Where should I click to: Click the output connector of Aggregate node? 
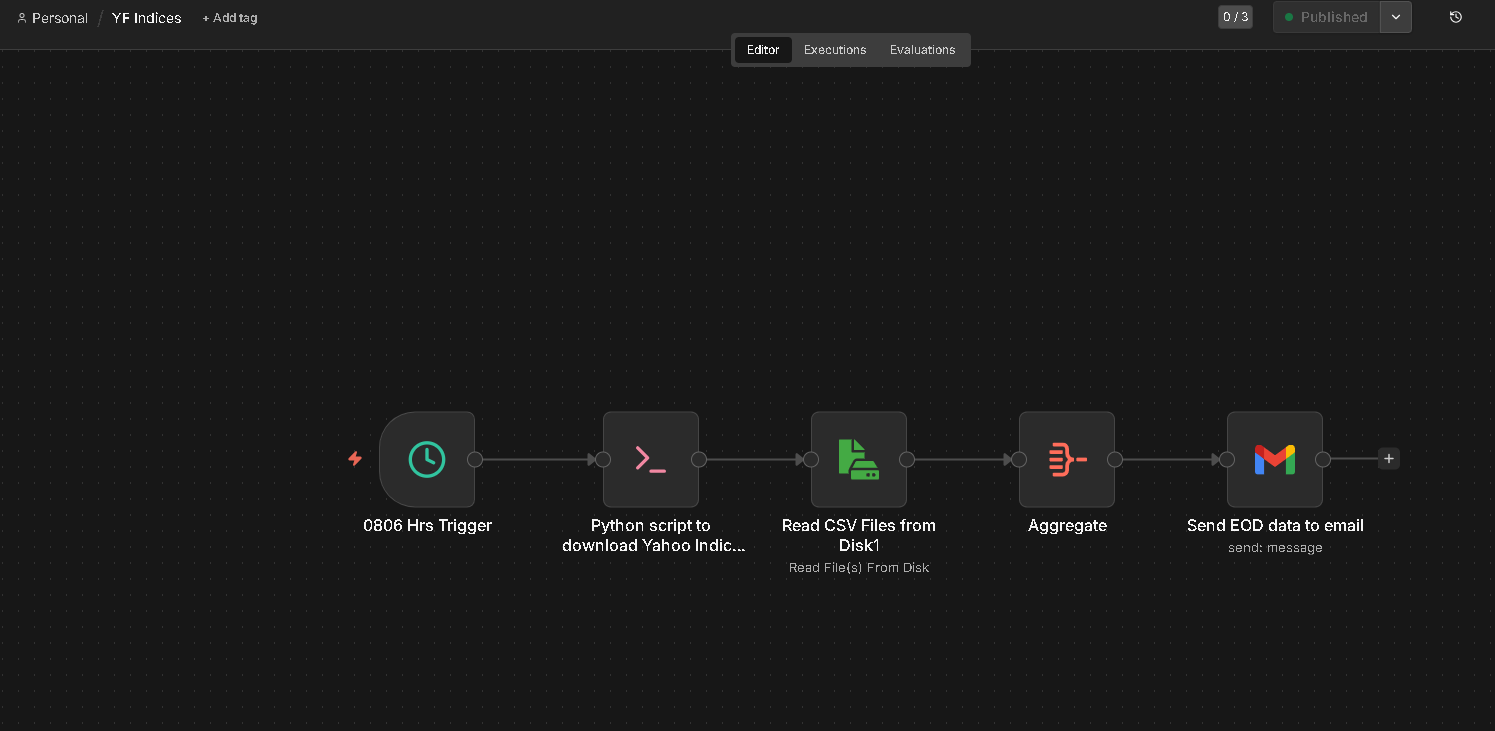[1115, 460]
